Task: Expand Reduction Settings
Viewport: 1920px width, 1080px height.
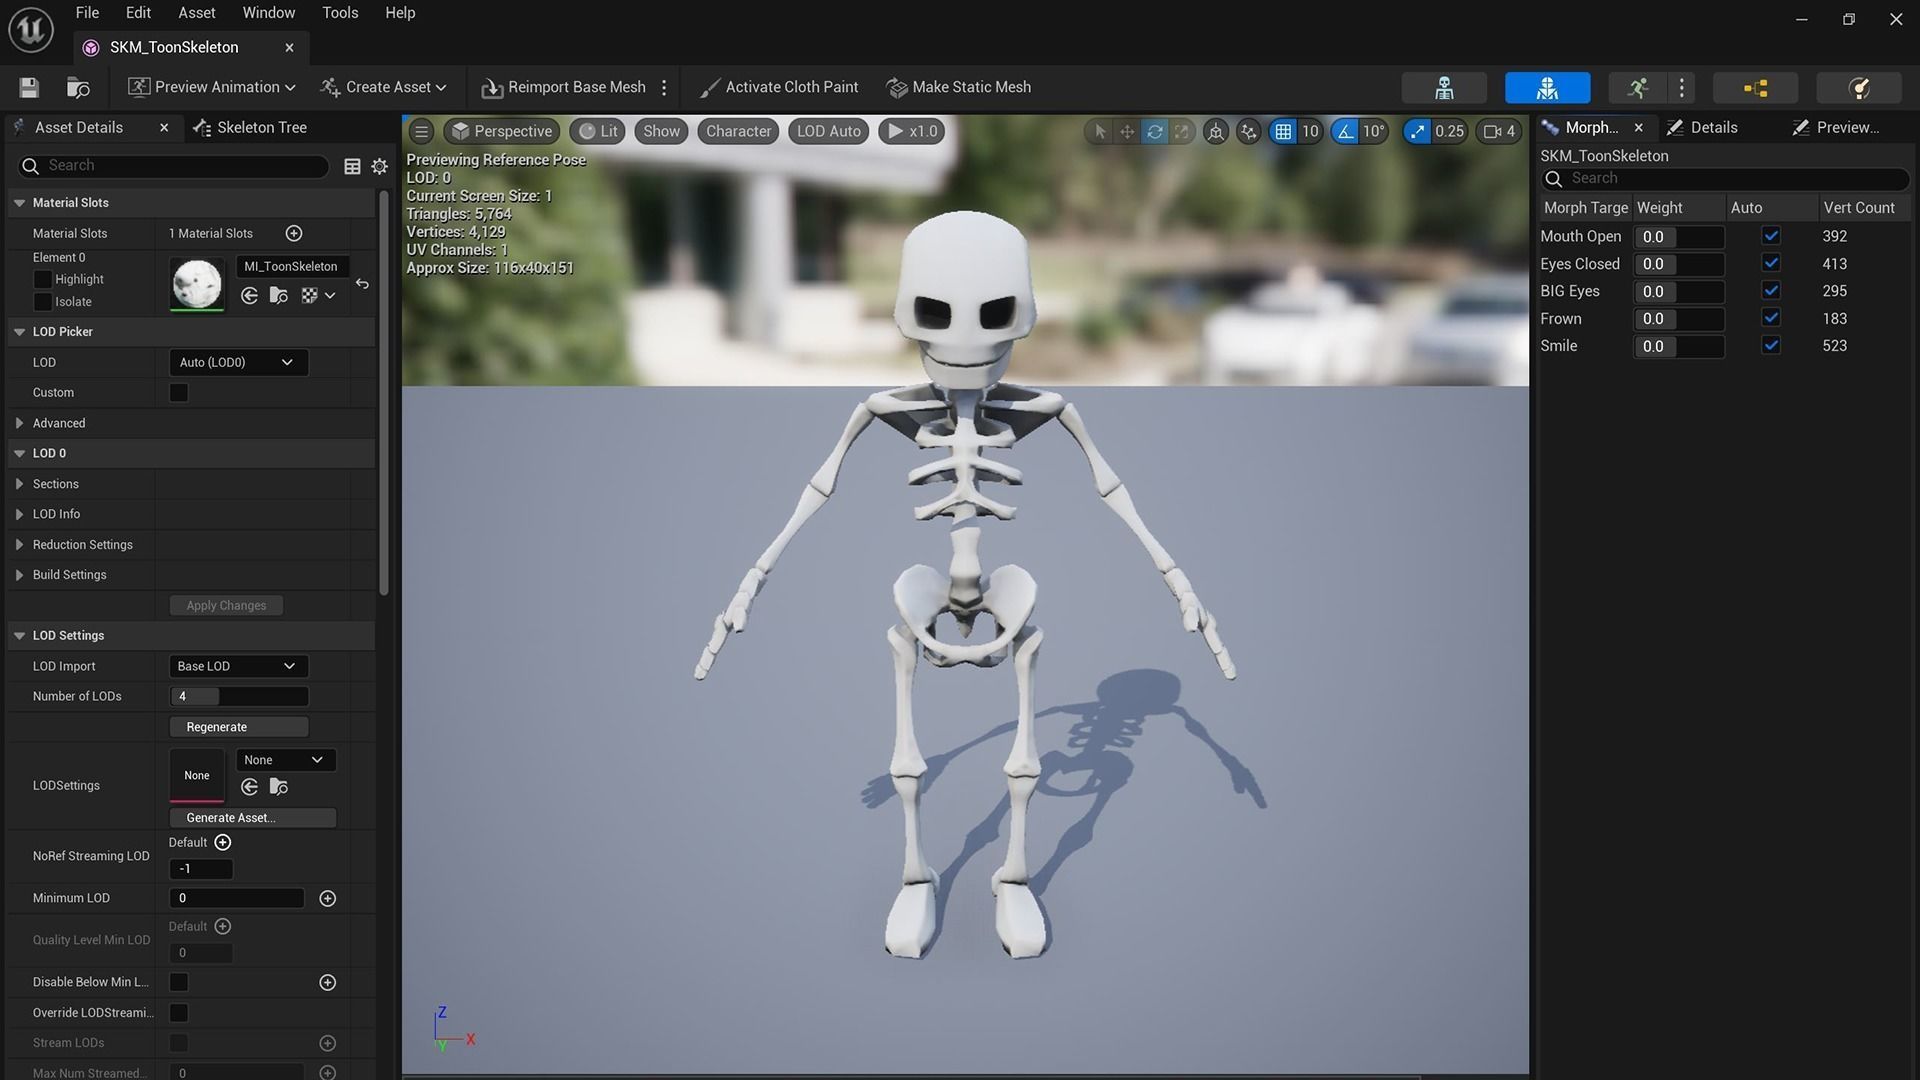Action: (19, 545)
